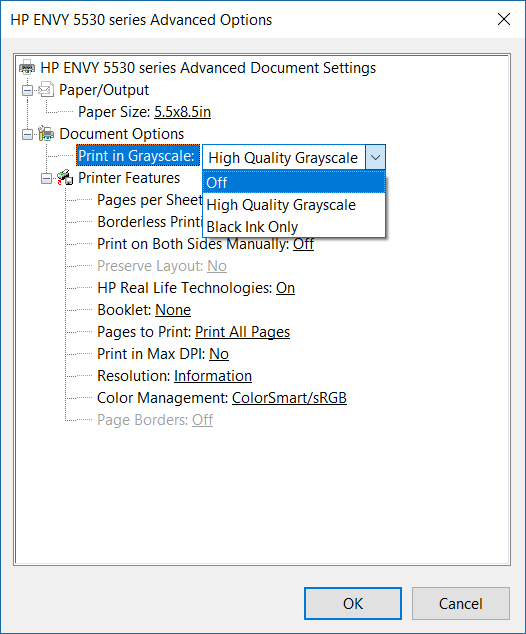Open the Print in Grayscale dropdown arrow
The height and width of the screenshot is (634, 526).
(x=375, y=157)
